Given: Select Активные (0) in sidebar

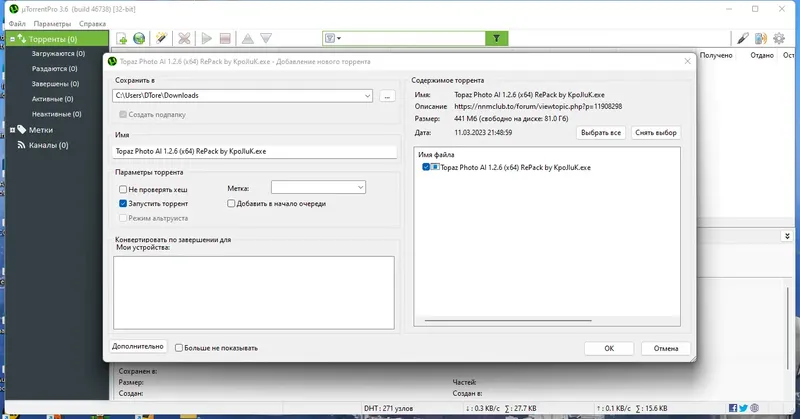Looking at the screenshot, I should coord(53,99).
